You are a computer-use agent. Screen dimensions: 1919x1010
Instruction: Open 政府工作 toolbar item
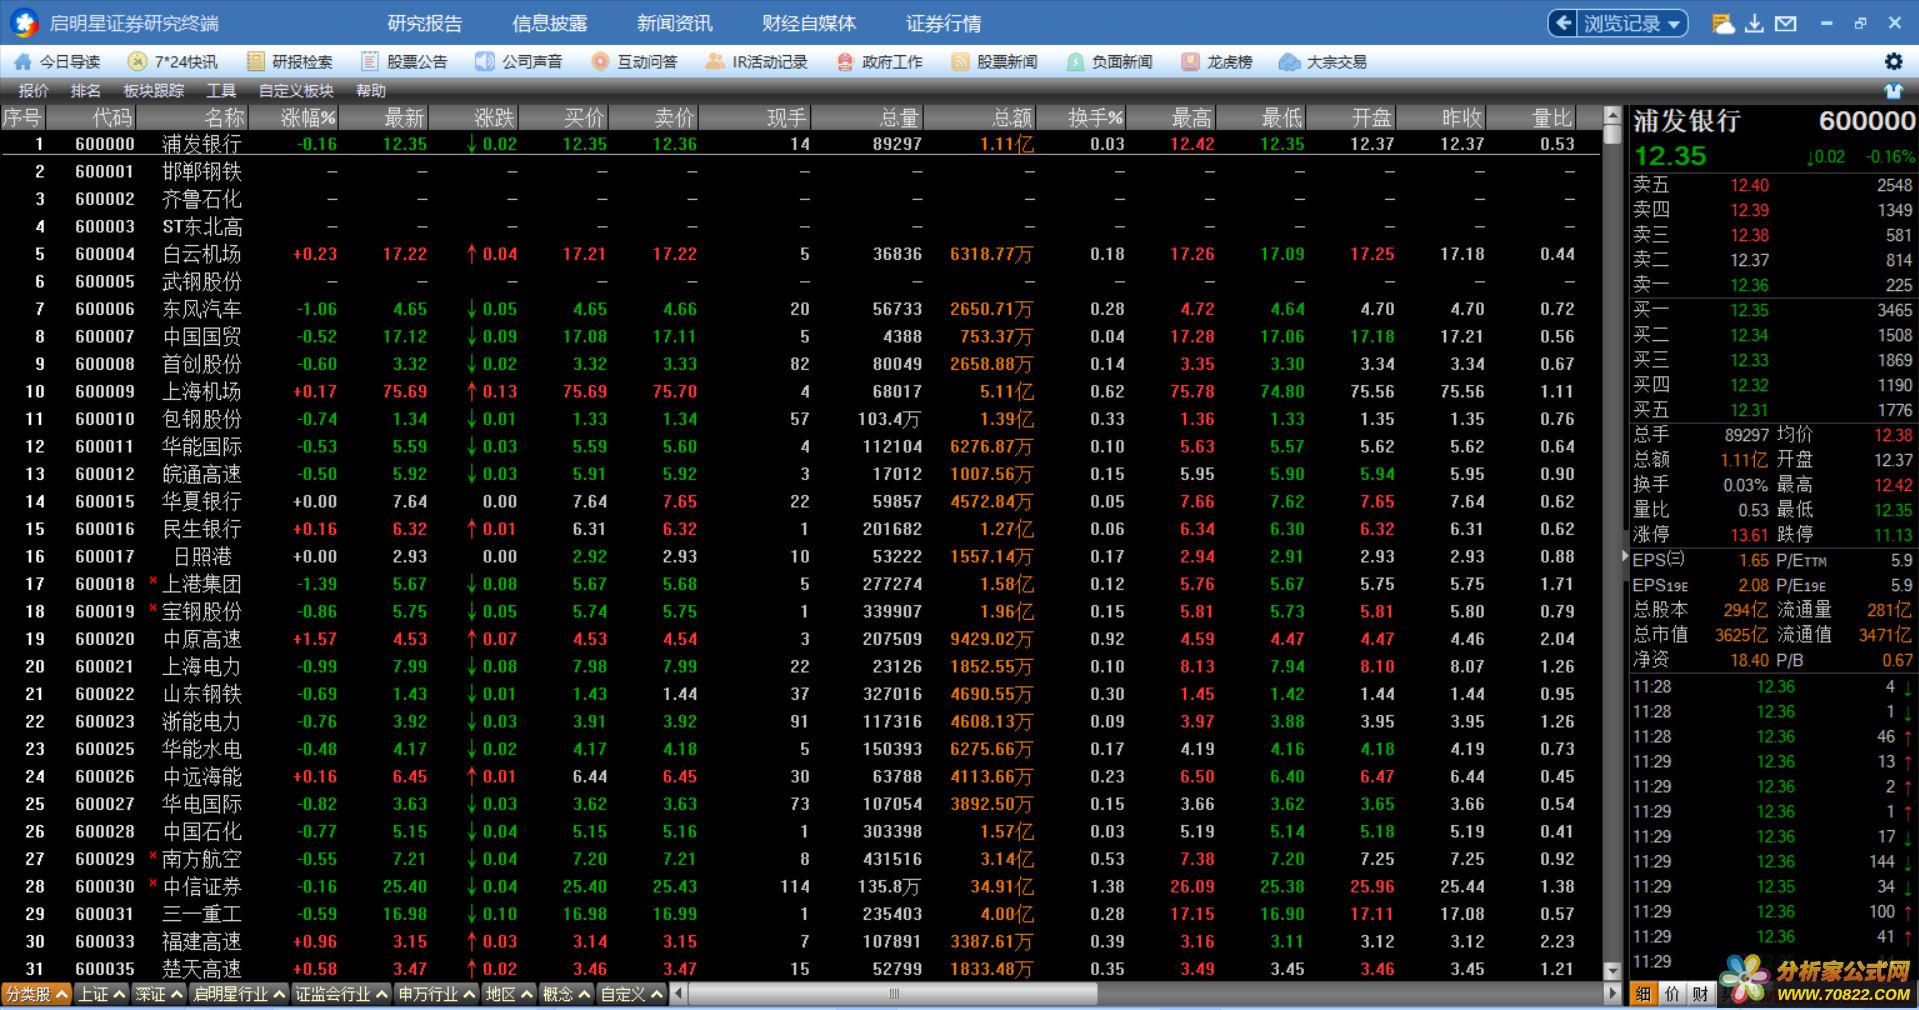pyautogui.click(x=879, y=62)
